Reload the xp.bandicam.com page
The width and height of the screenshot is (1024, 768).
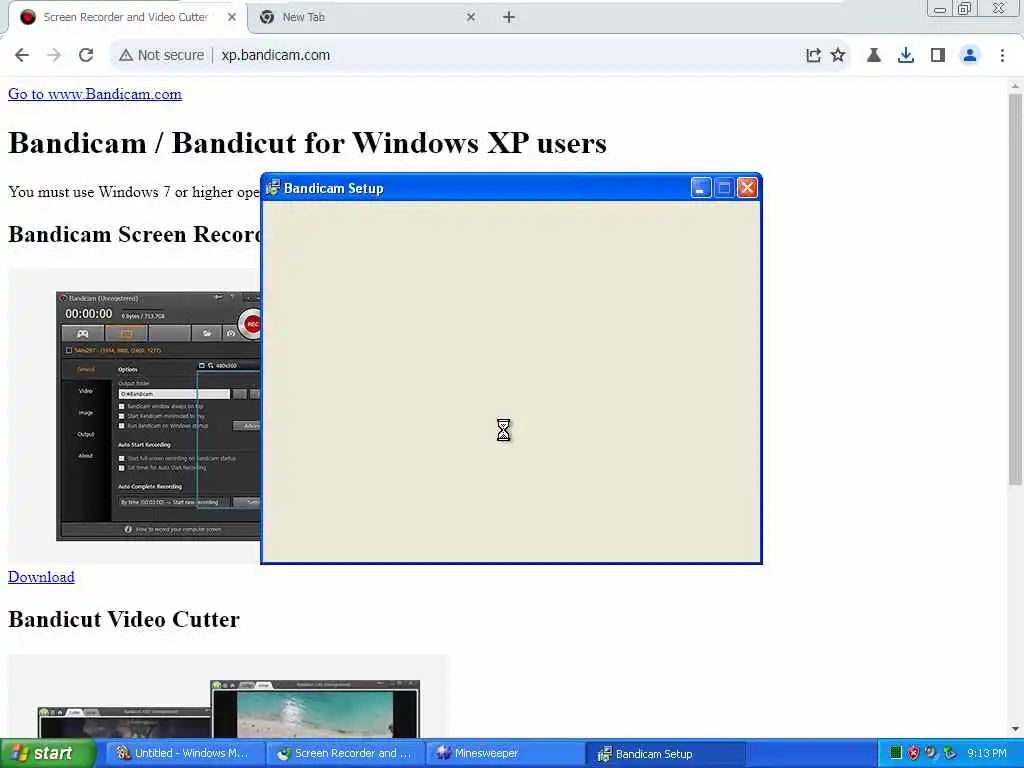[86, 56]
